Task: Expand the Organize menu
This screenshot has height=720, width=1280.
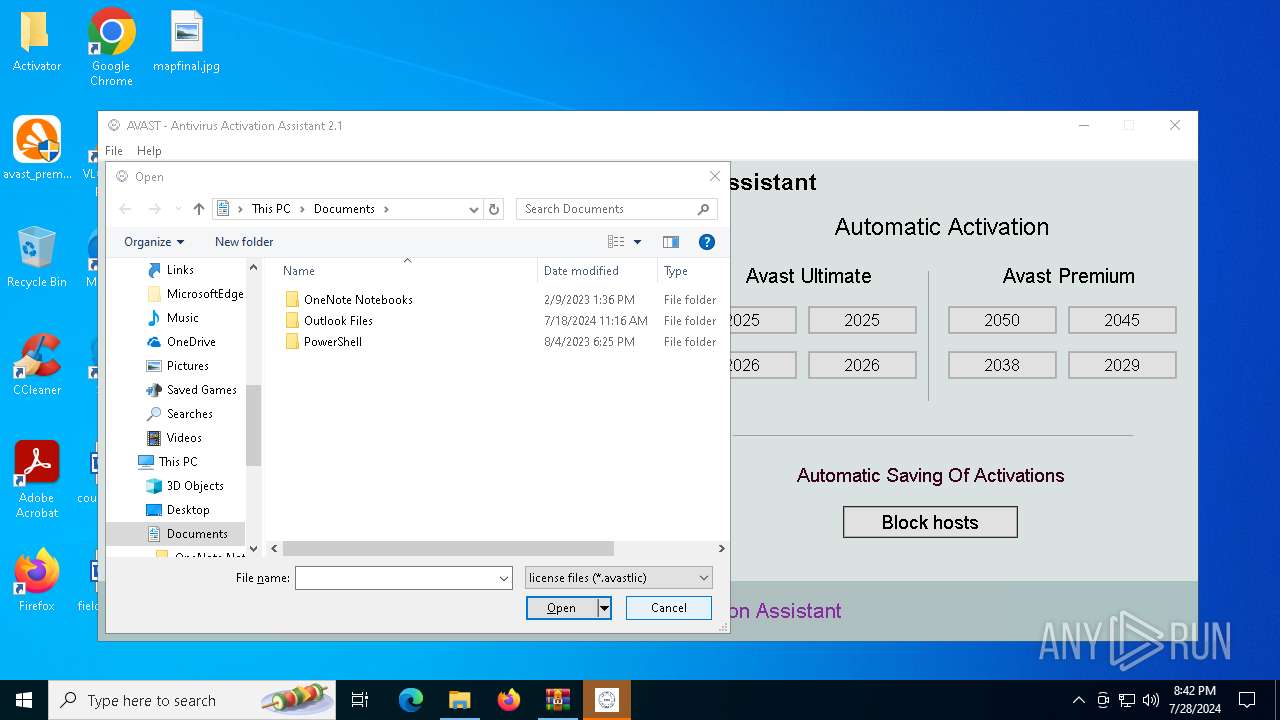Action: [154, 242]
